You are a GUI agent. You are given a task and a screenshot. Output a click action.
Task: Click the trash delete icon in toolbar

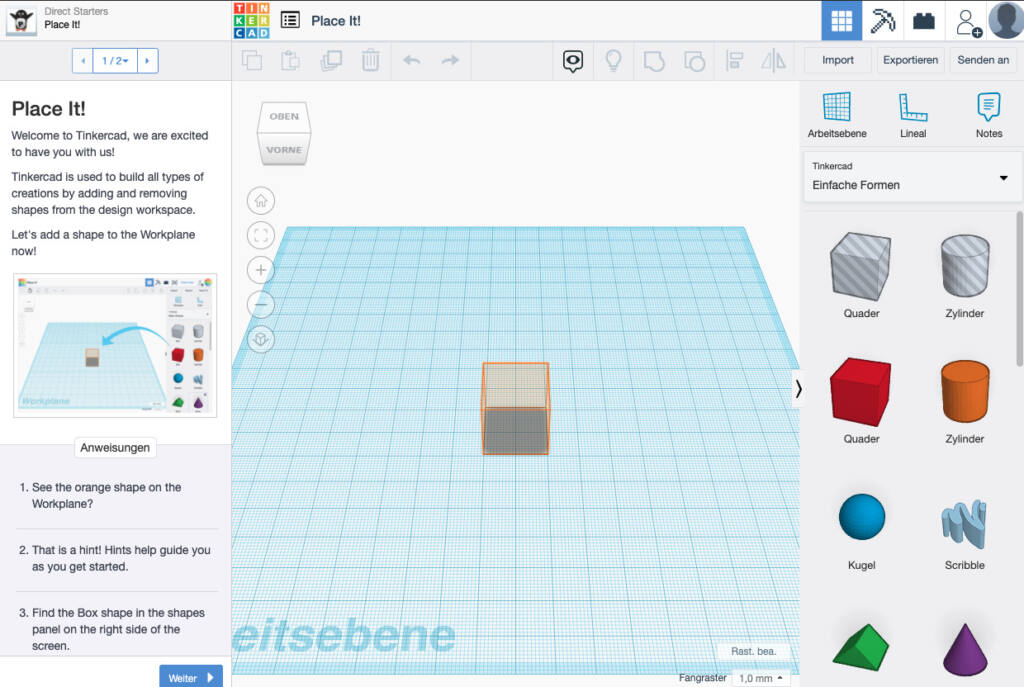pyautogui.click(x=370, y=60)
